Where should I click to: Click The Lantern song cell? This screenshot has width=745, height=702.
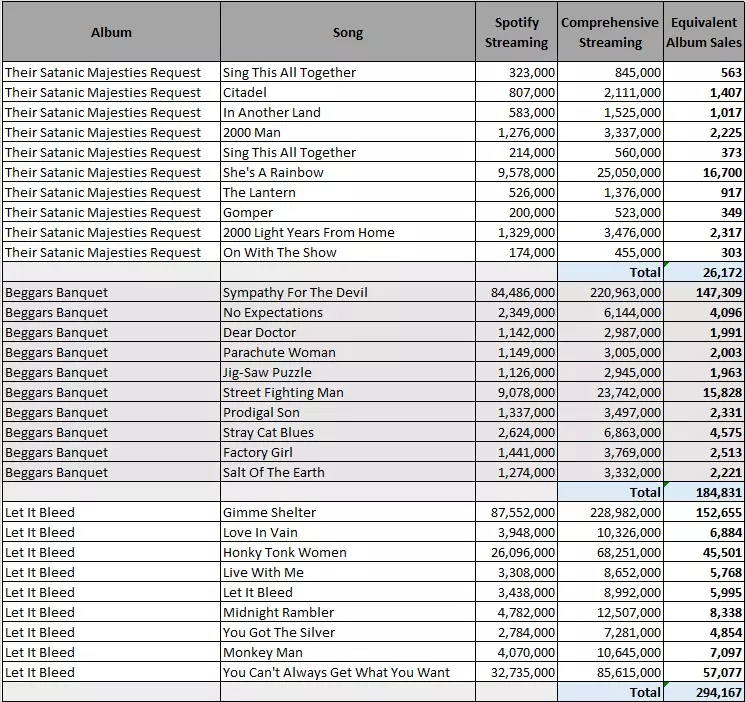tap(348, 192)
